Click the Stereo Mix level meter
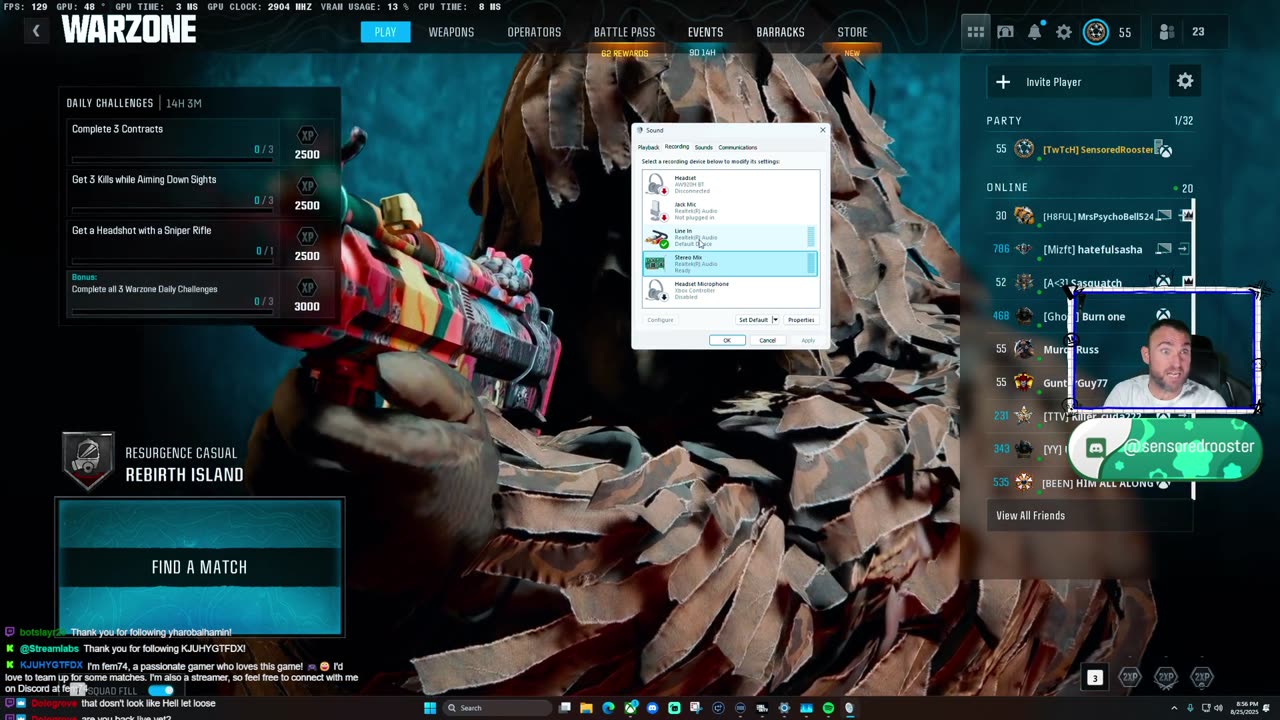 pyautogui.click(x=811, y=263)
